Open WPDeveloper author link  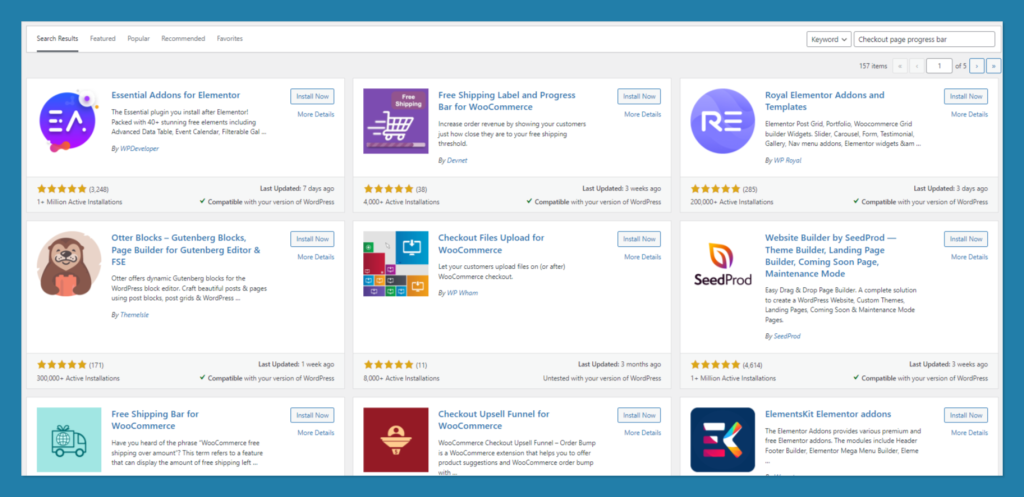(139, 148)
